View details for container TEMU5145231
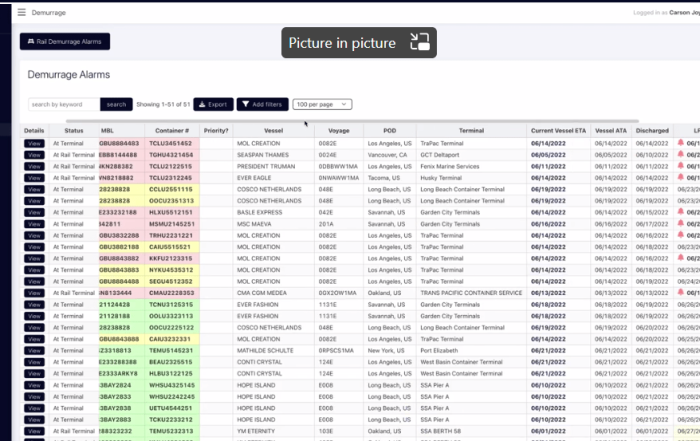700x441 pixels. point(34,350)
